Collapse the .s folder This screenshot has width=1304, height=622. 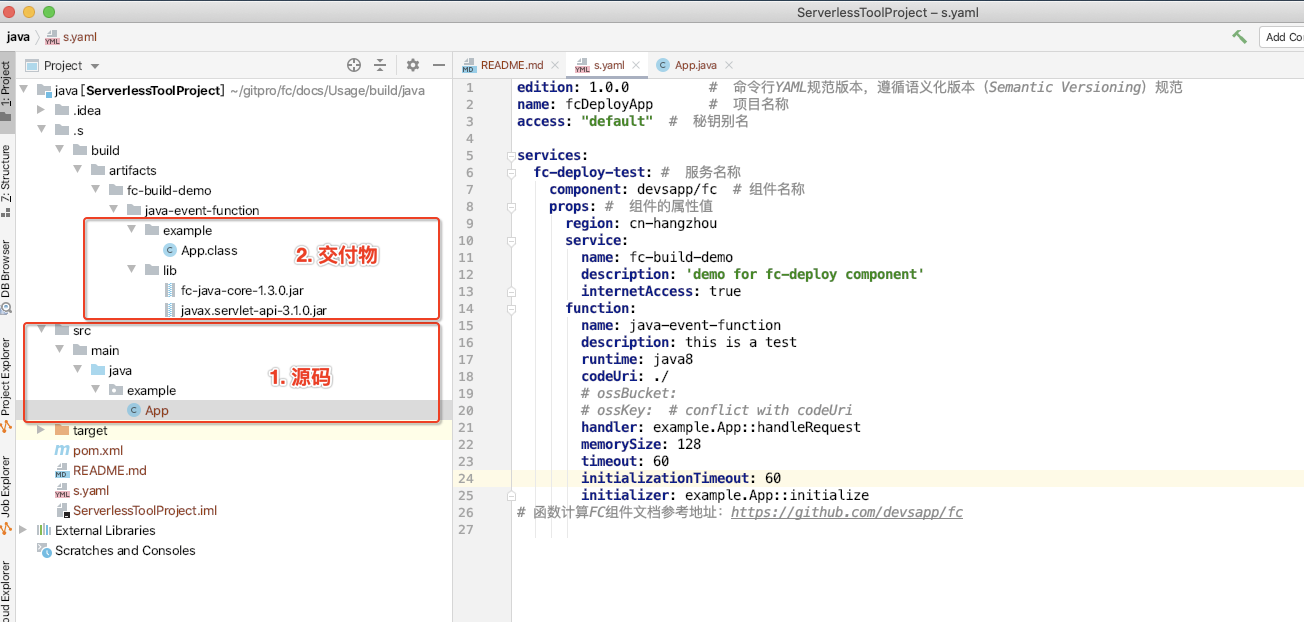point(42,130)
